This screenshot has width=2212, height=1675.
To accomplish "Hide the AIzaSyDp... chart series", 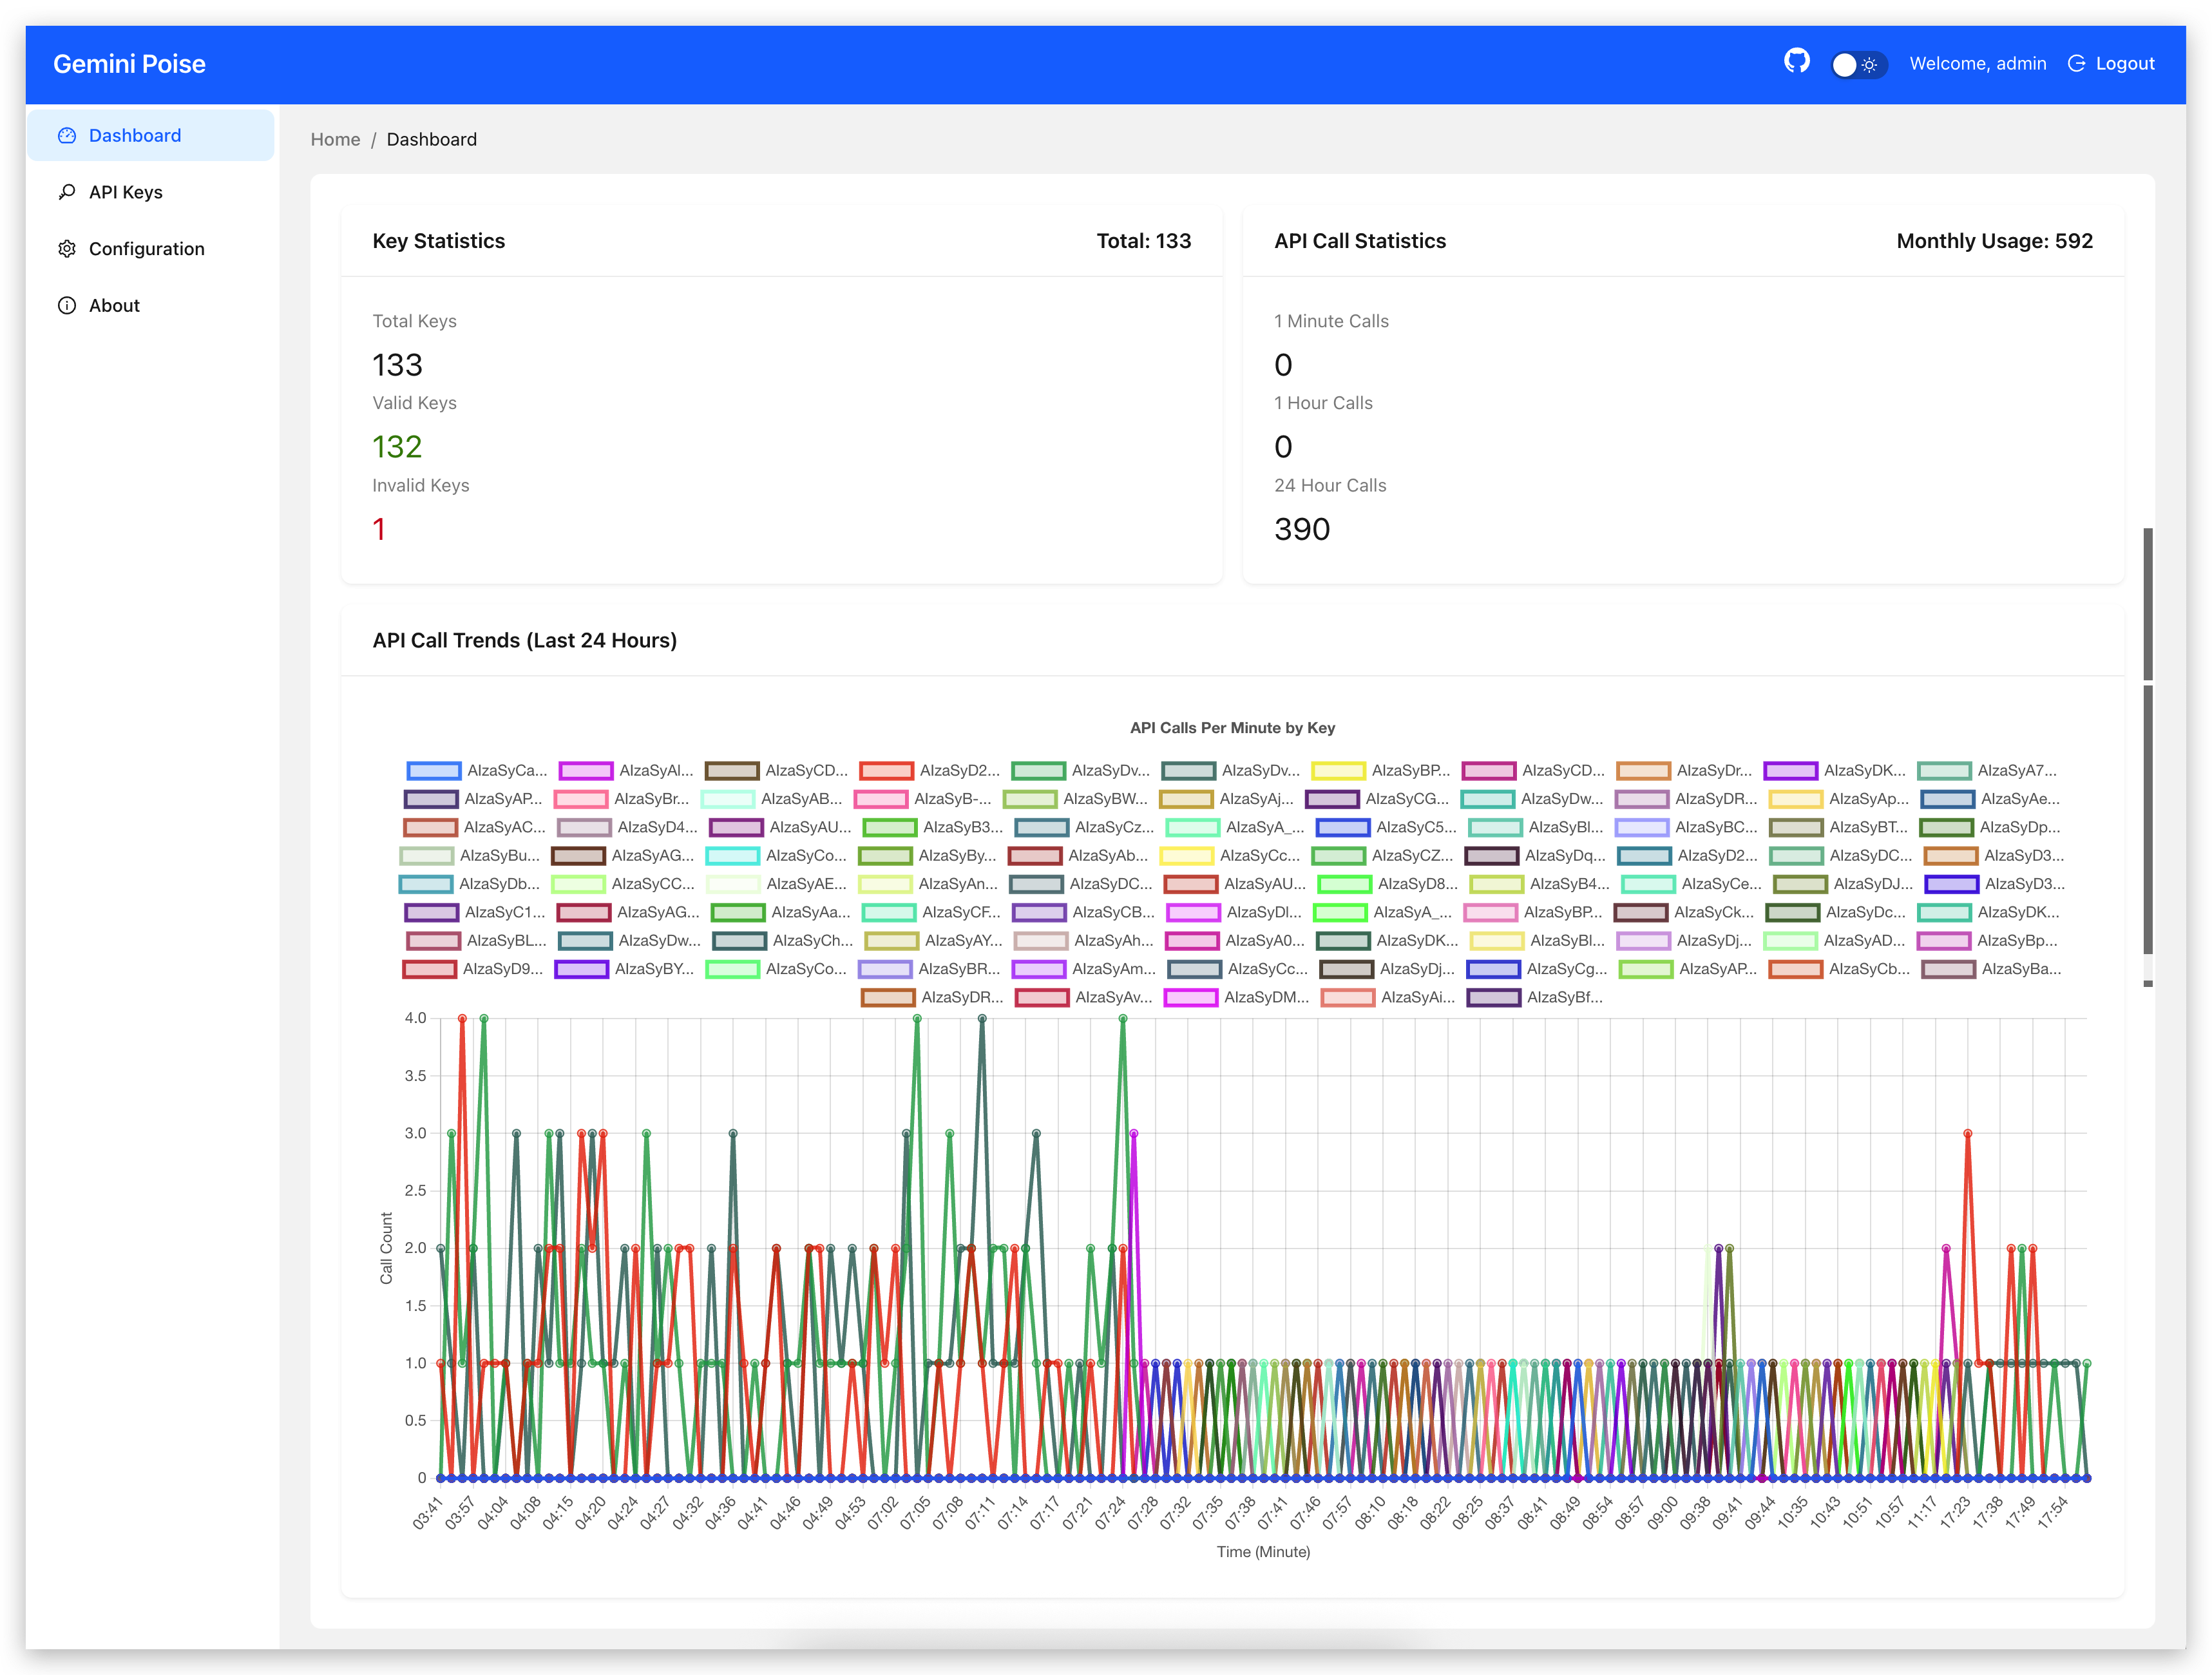I will (x=1990, y=827).
